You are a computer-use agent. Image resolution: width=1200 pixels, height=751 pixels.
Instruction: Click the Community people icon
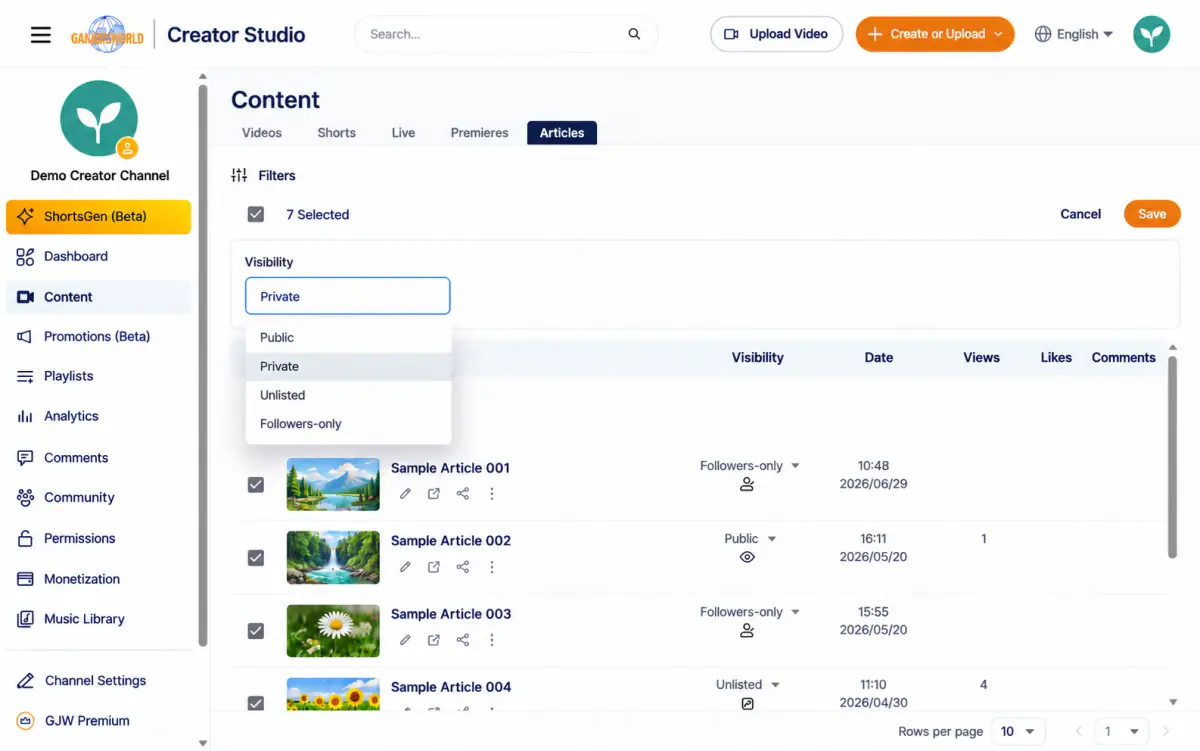[x=25, y=498]
